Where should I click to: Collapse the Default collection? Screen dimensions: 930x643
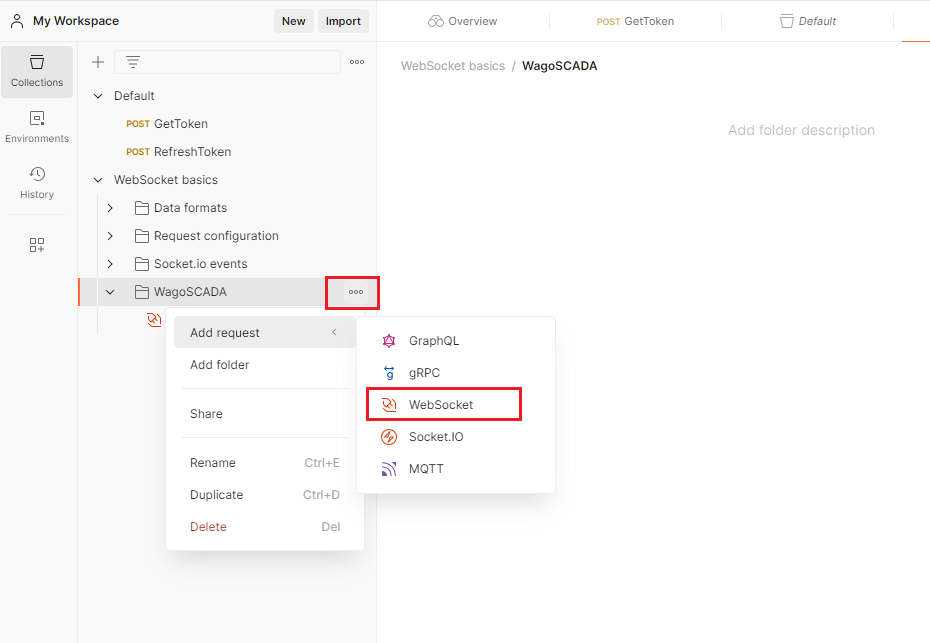[98, 96]
